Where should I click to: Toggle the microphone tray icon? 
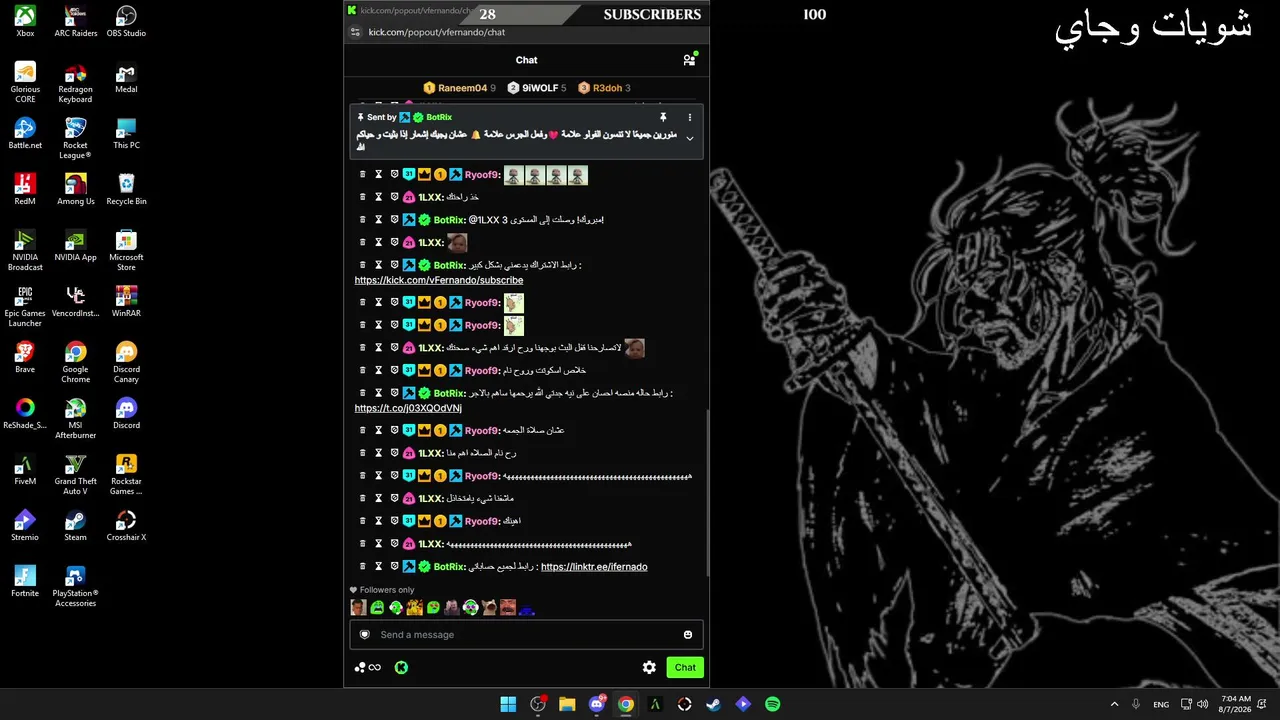pos(1136,704)
